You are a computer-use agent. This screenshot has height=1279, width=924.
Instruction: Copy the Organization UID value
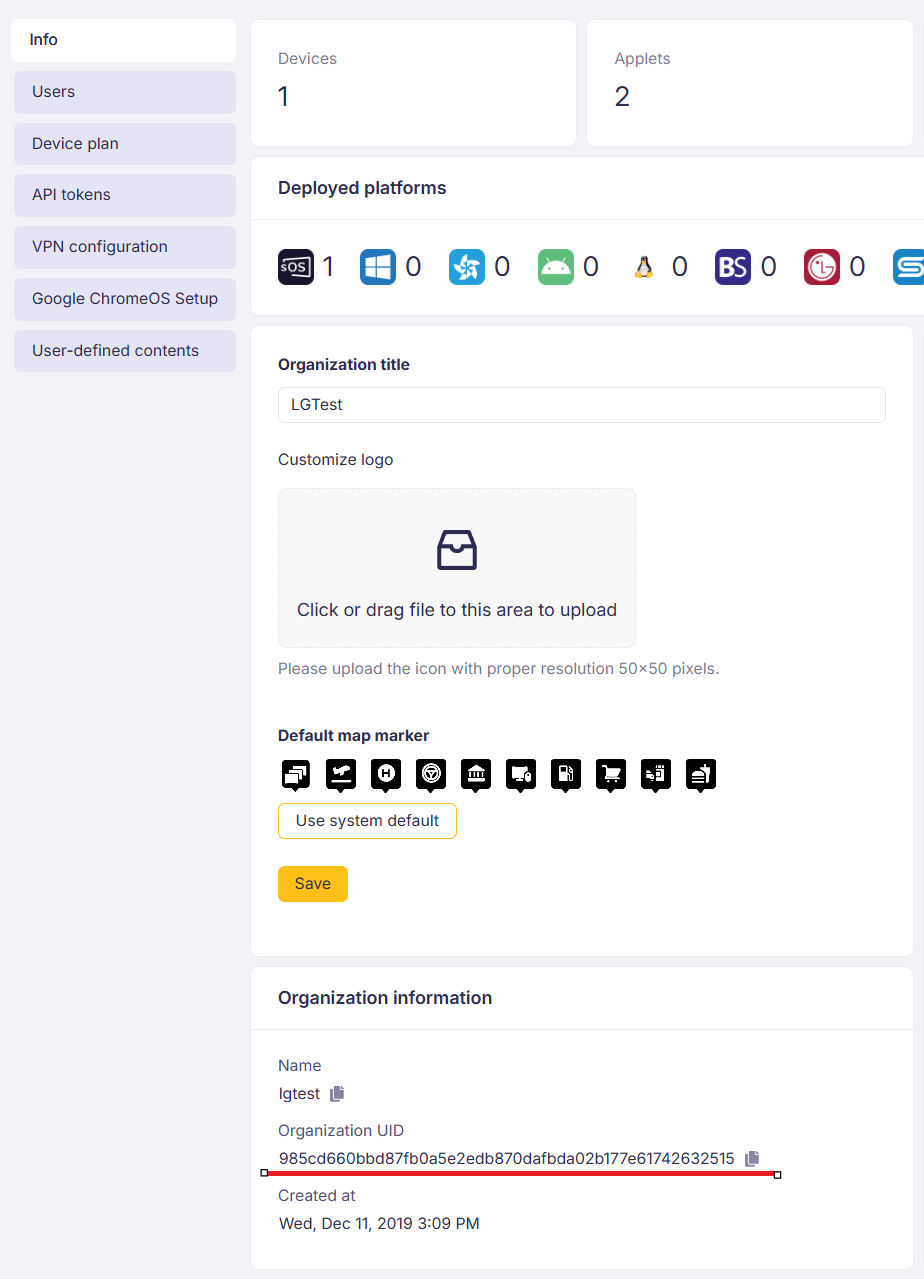point(752,1158)
